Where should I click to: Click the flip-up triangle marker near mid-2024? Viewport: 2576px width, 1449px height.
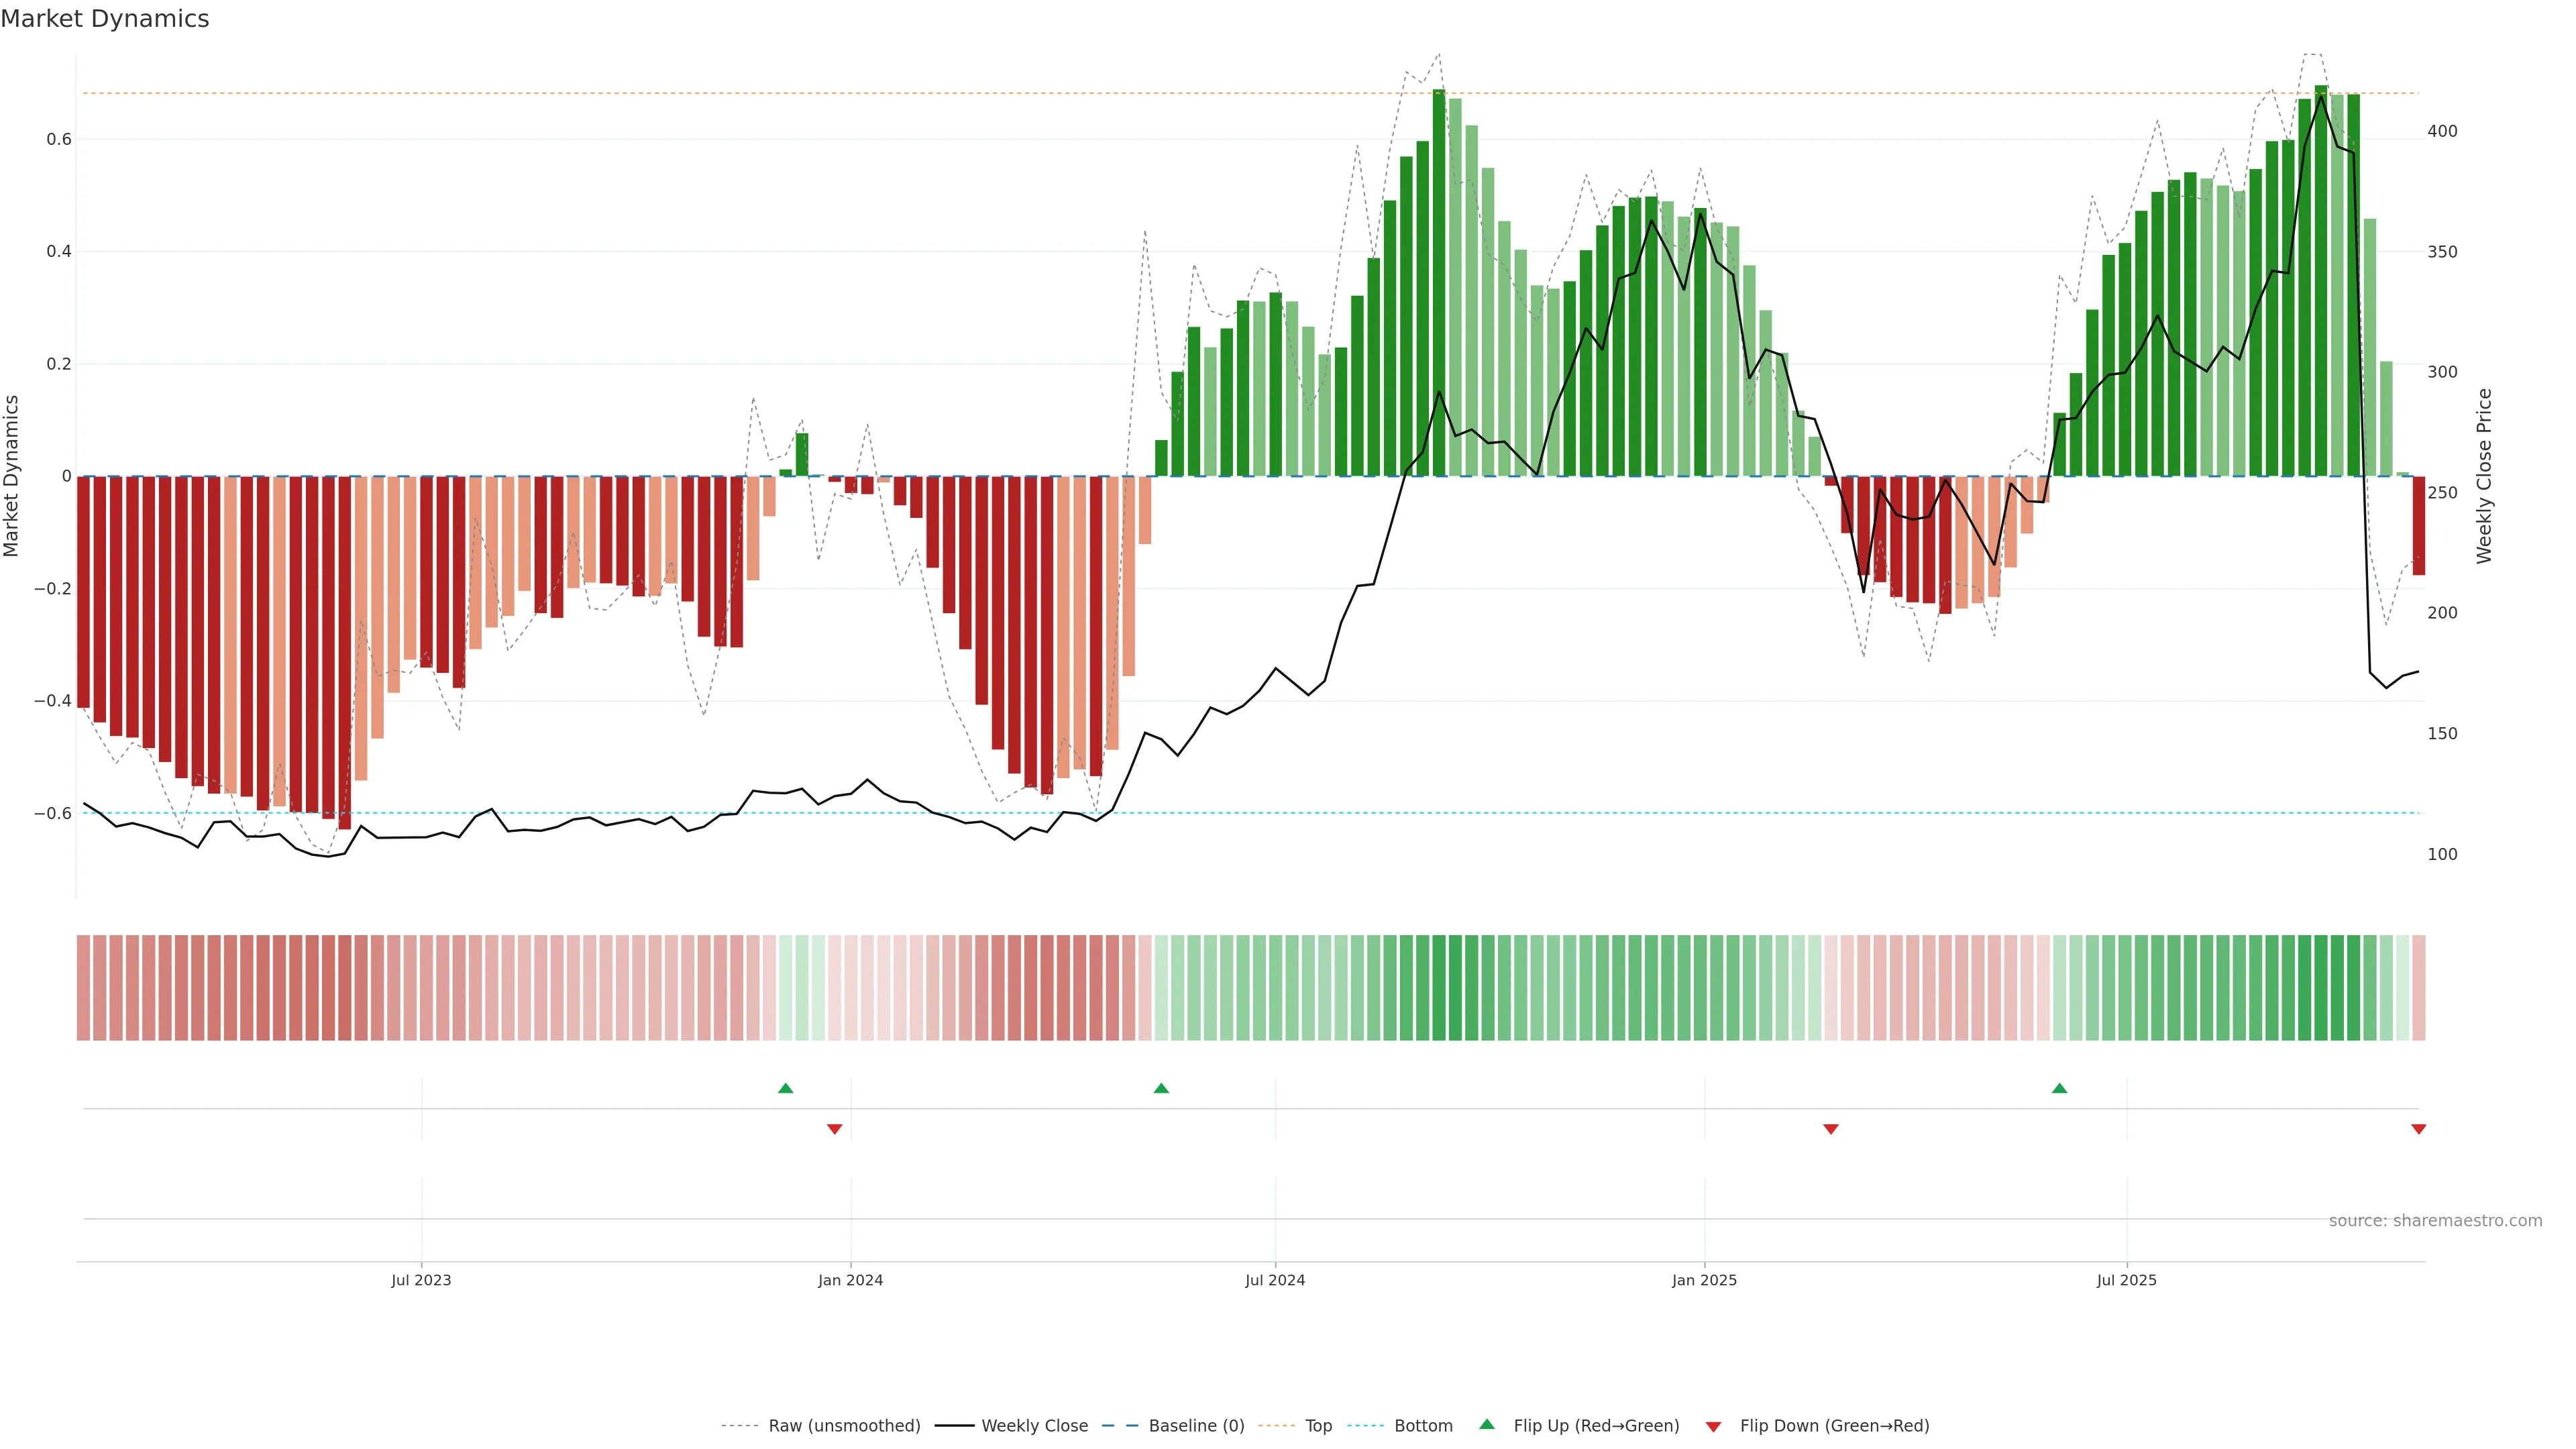tap(1161, 1088)
